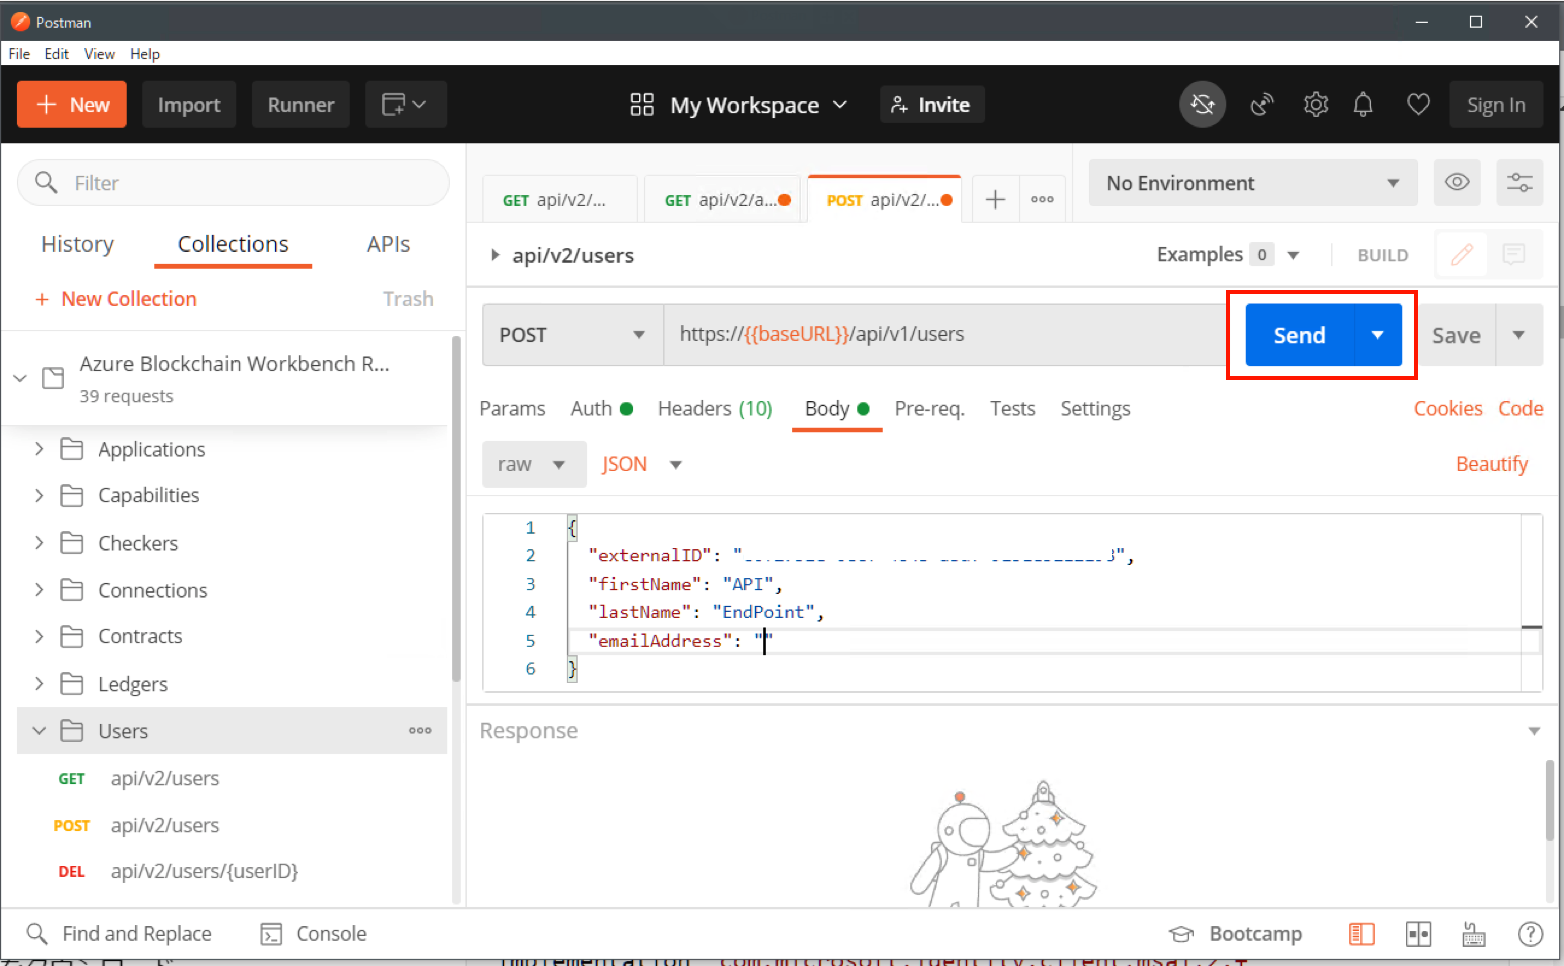Switch to the APIs tab
Image resolution: width=1564 pixels, height=966 pixels.
click(388, 244)
